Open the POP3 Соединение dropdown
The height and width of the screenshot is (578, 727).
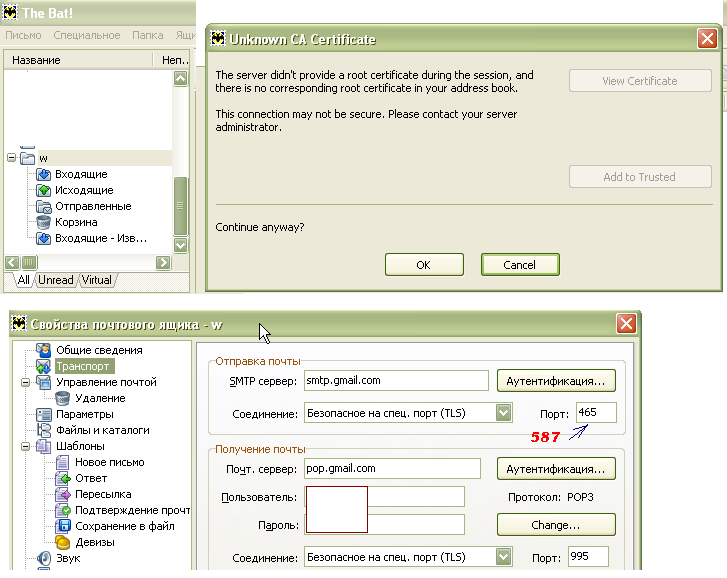pos(504,557)
